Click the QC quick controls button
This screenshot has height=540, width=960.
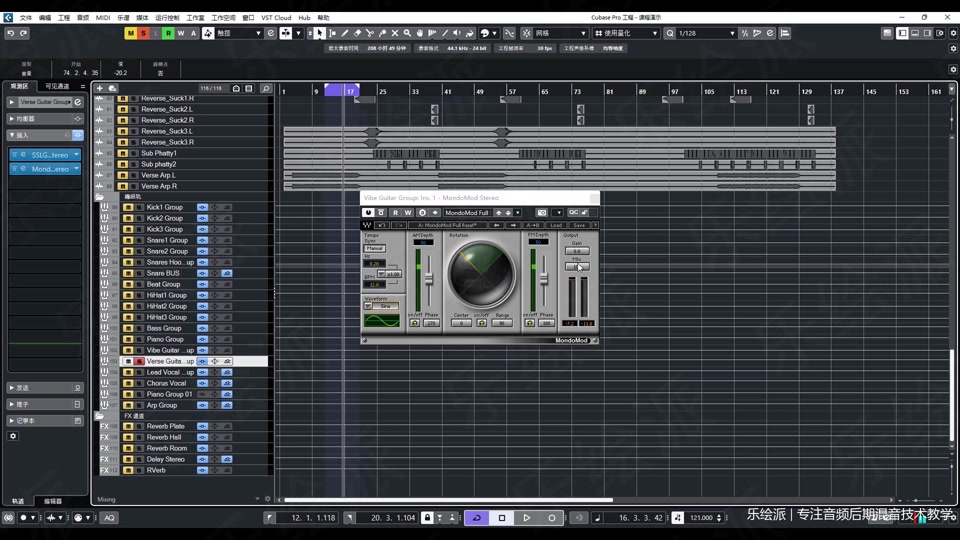point(574,212)
